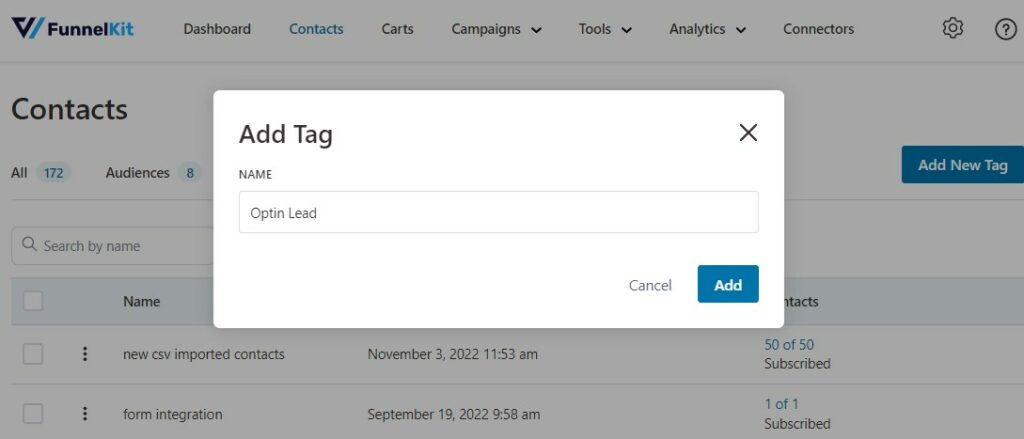This screenshot has width=1024, height=439.
Task: Open the Connectors menu item
Action: (818, 29)
